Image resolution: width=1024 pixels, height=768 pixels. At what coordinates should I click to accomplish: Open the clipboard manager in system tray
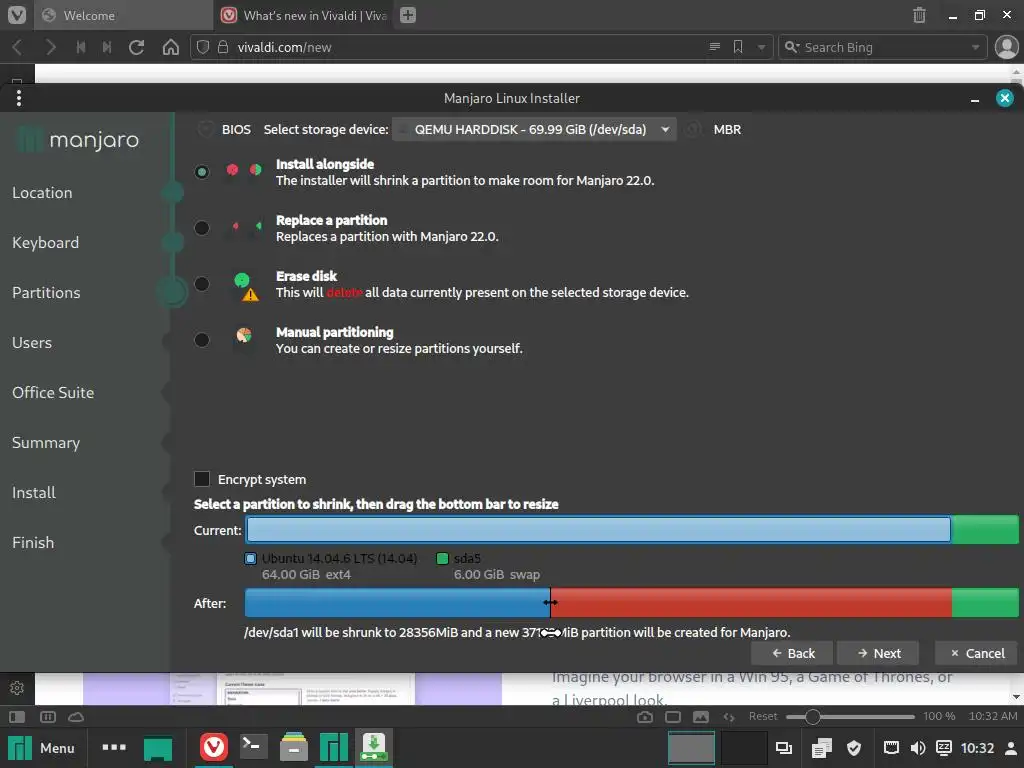(822, 748)
